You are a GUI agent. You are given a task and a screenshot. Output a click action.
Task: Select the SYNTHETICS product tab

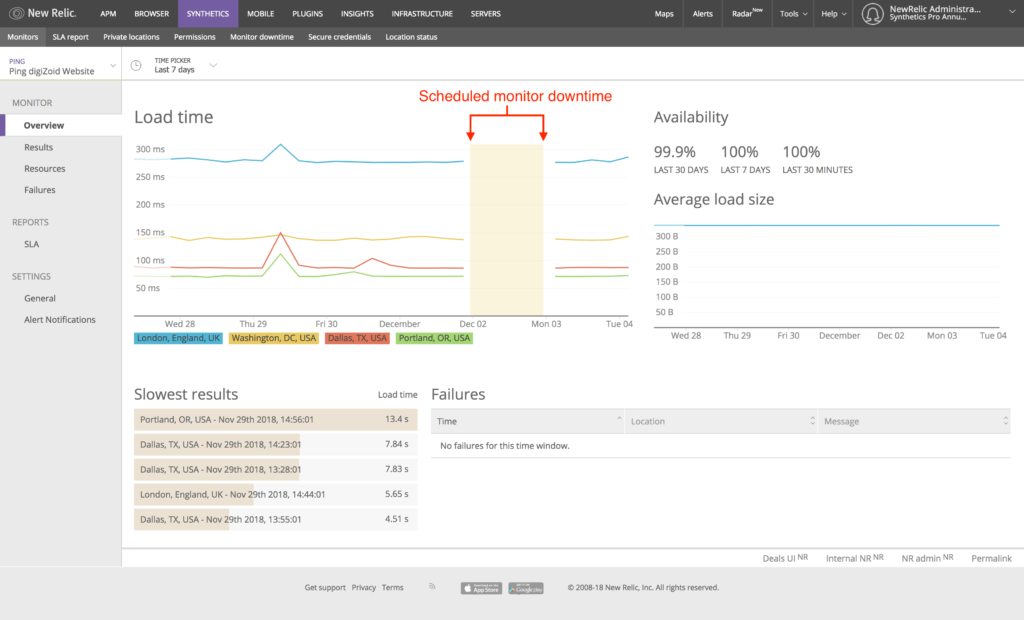pyautogui.click(x=208, y=14)
